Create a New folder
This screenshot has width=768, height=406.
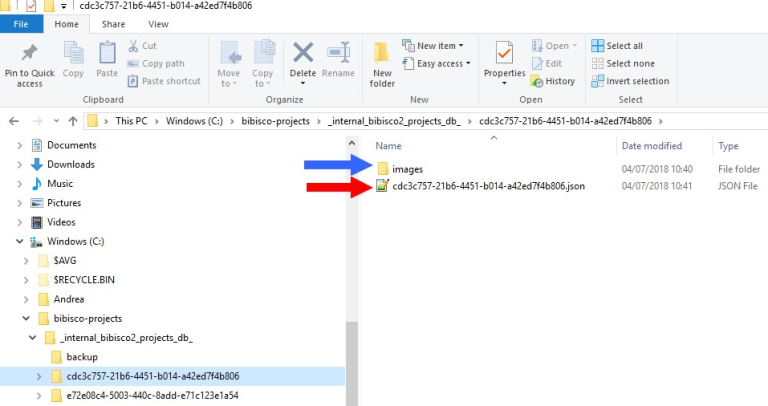click(x=382, y=65)
